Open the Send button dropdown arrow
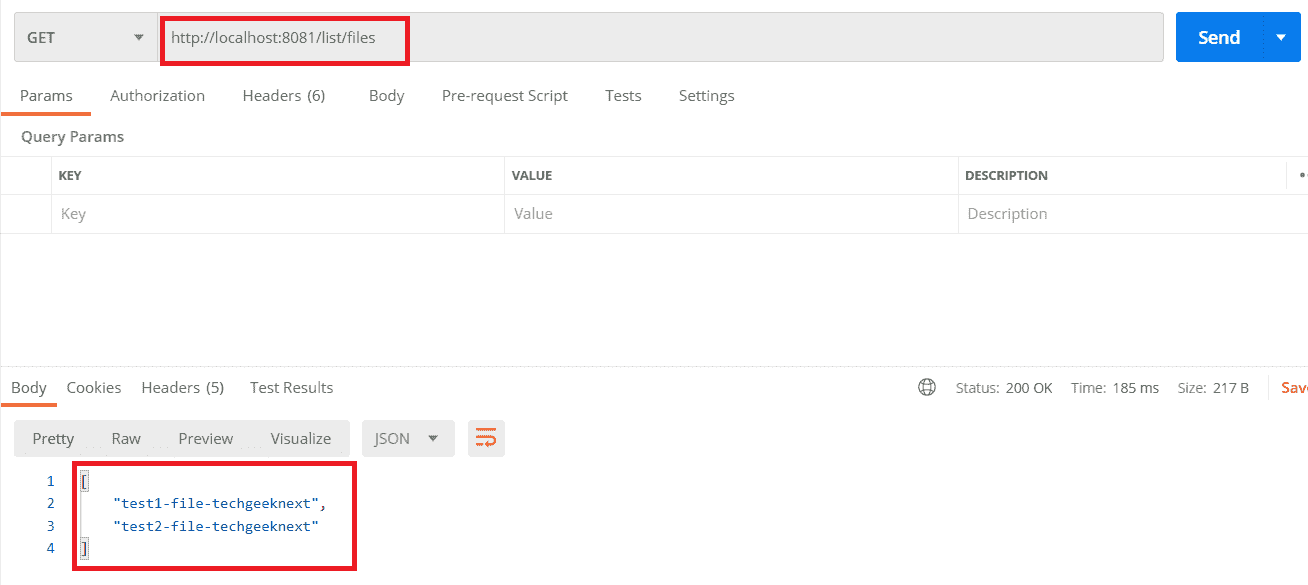Image resolution: width=1308 pixels, height=585 pixels. tap(1281, 37)
